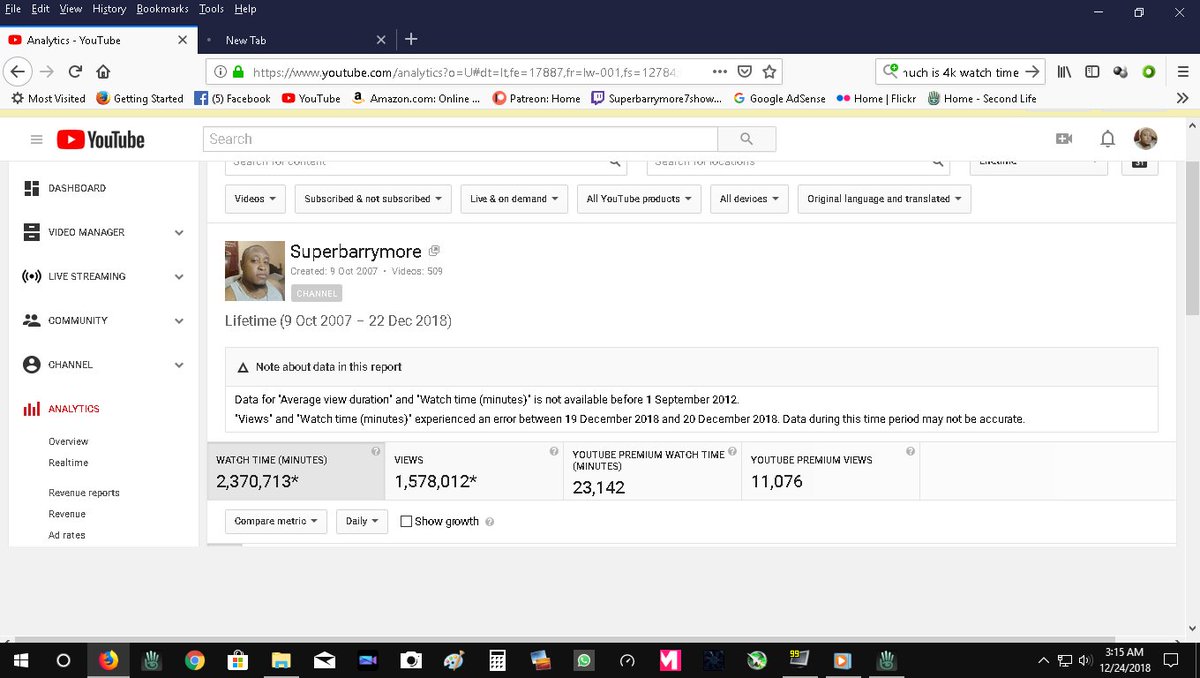The height and width of the screenshot is (678, 1200).
Task: Open page actions three-dot menu
Action: click(720, 72)
